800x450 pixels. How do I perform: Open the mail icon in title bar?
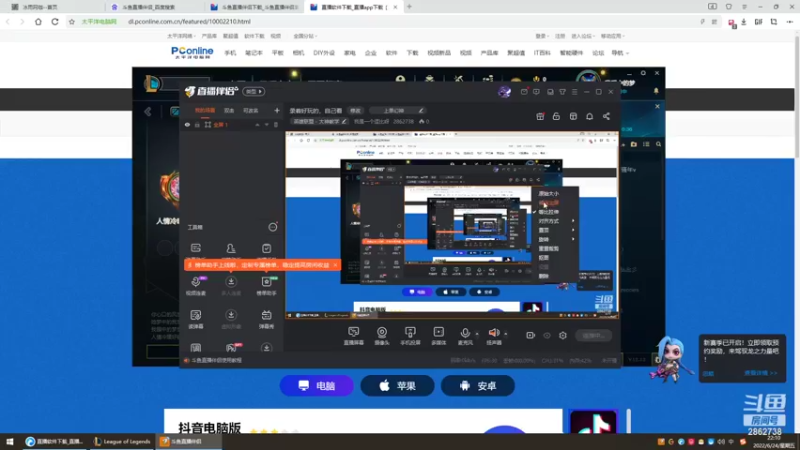tap(524, 92)
